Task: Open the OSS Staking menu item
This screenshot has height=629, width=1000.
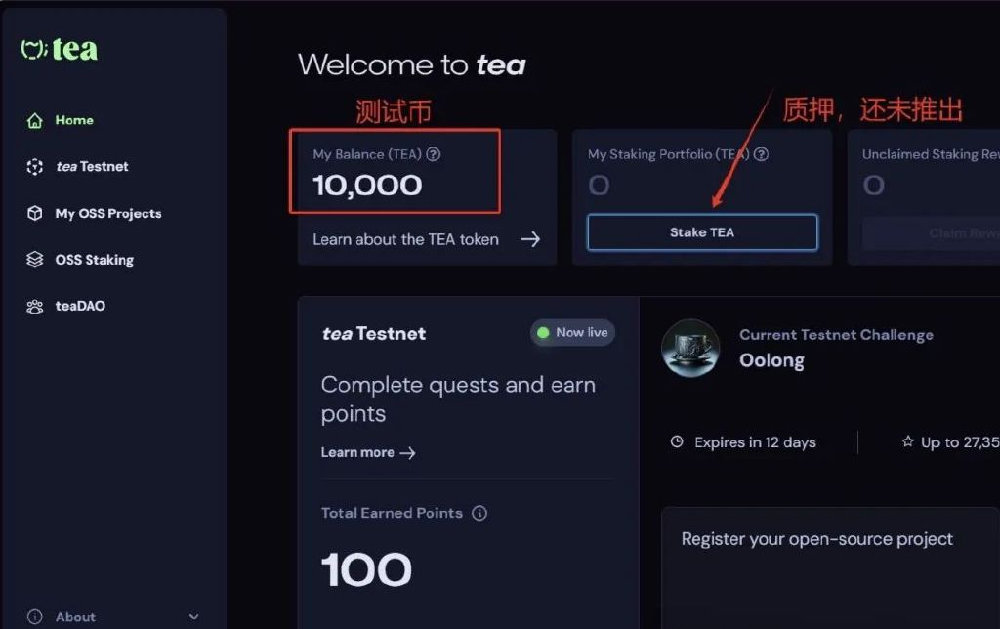Action: click(x=94, y=260)
